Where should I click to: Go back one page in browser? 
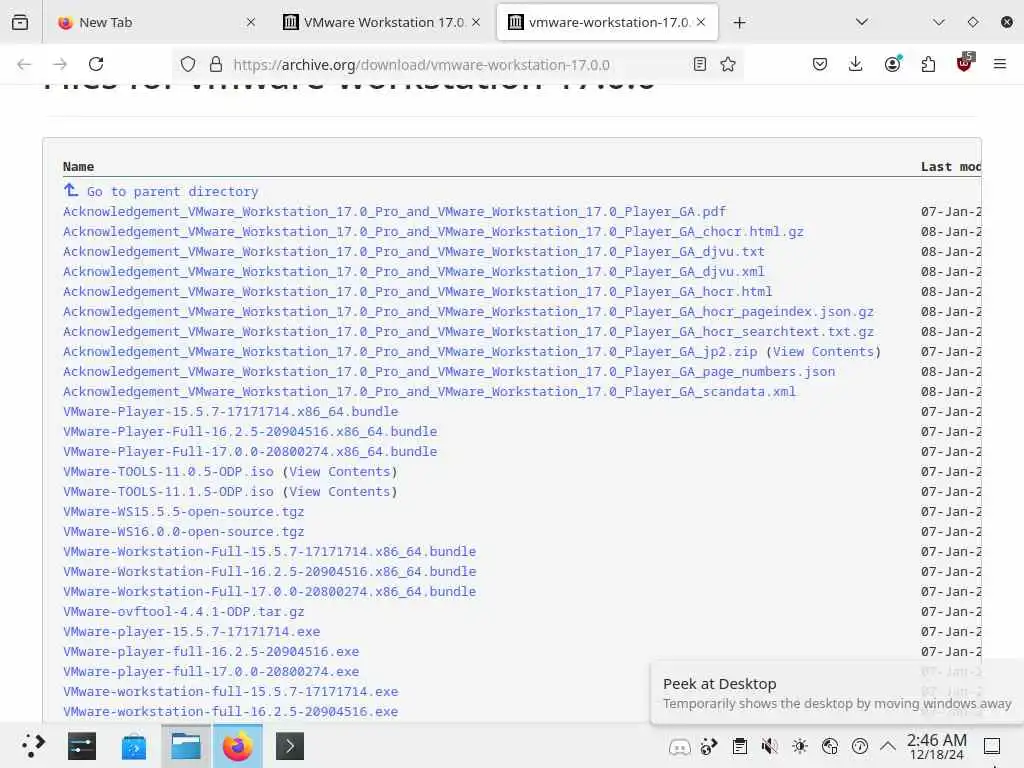(x=24, y=64)
